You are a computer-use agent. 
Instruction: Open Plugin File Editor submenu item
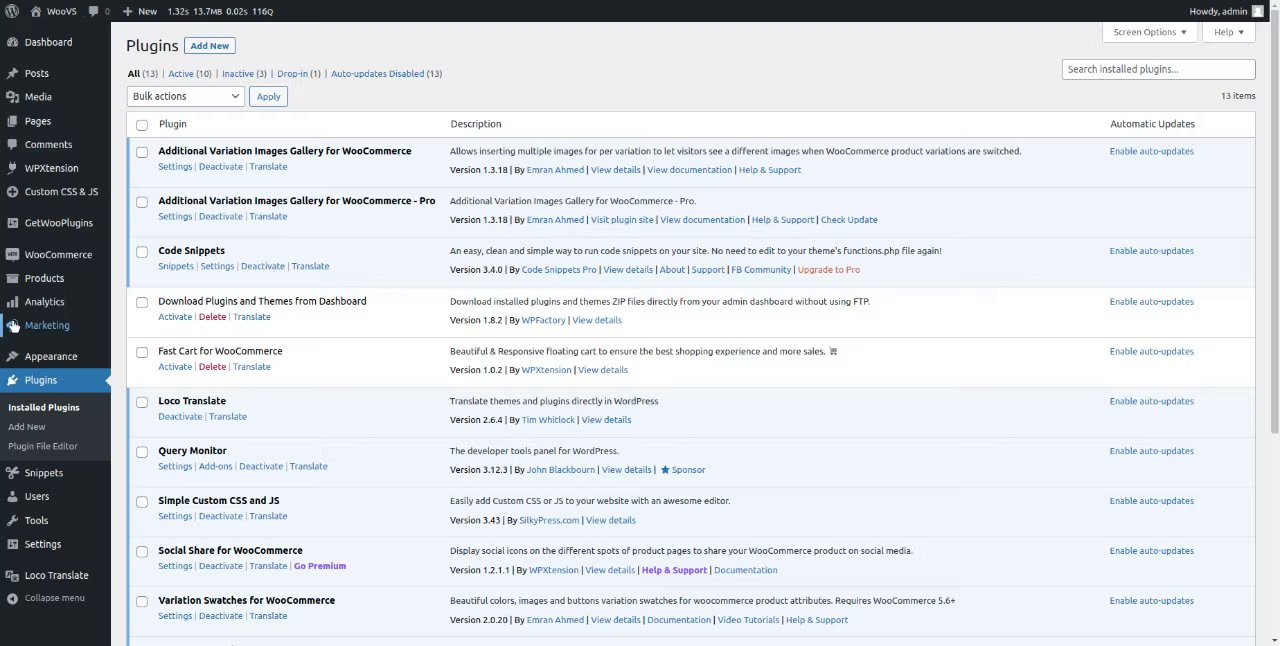point(42,446)
